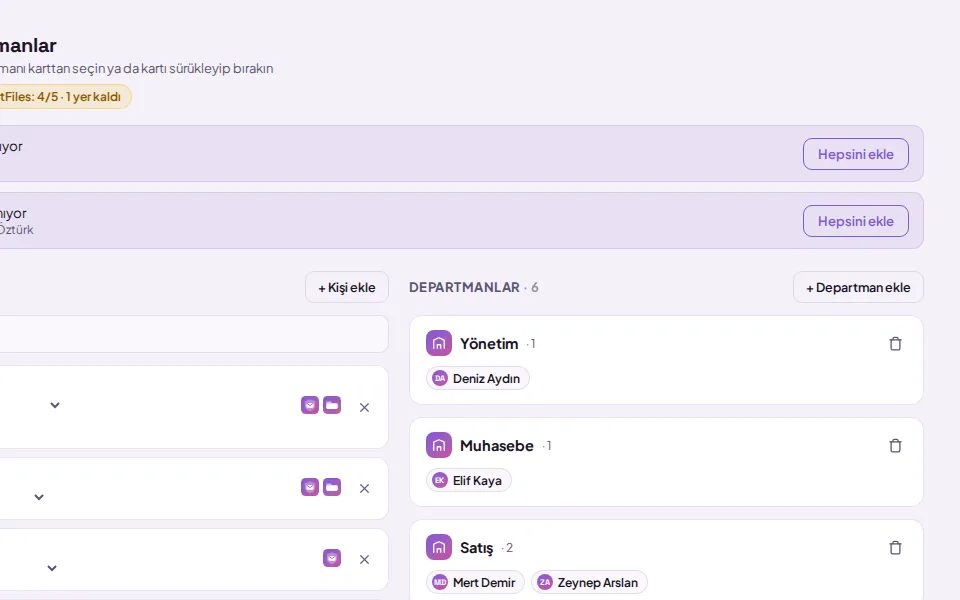Click the DA avatar of Deniz Aydın
Image resolution: width=960 pixels, height=600 pixels.
tap(440, 378)
